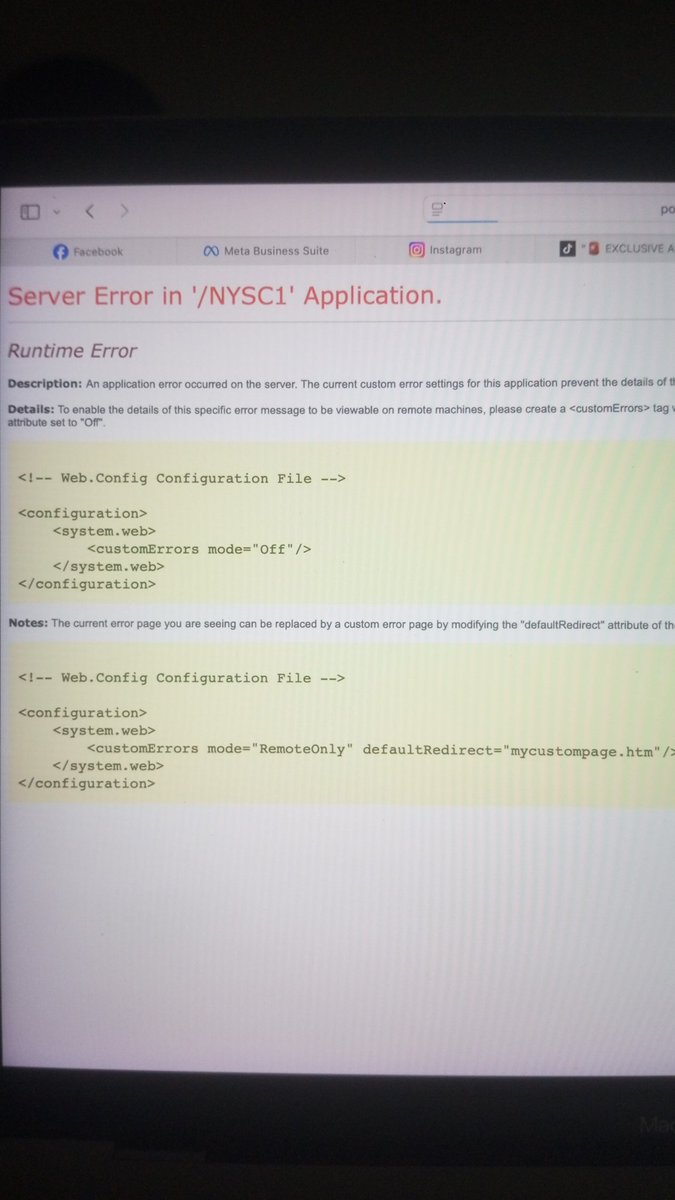Click the Meta infinity logo icon
The height and width of the screenshot is (1200, 675).
[x=211, y=251]
